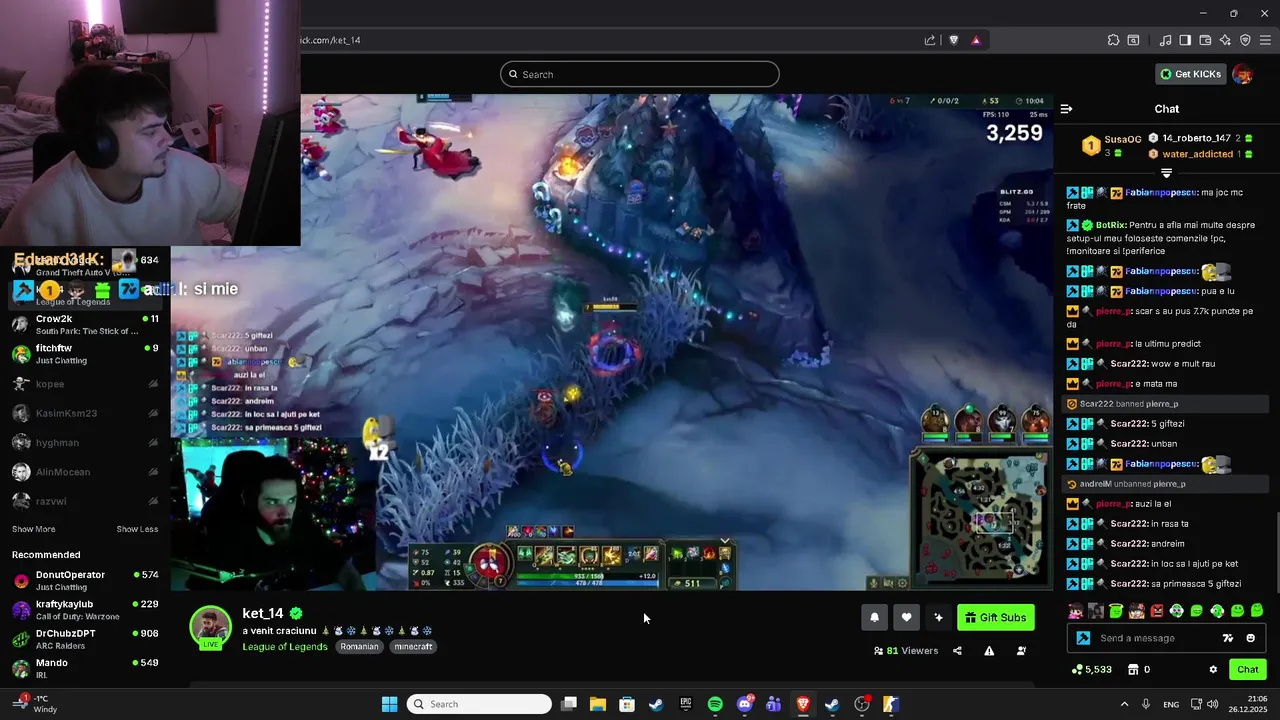Open the Gift Subs button

tap(995, 617)
